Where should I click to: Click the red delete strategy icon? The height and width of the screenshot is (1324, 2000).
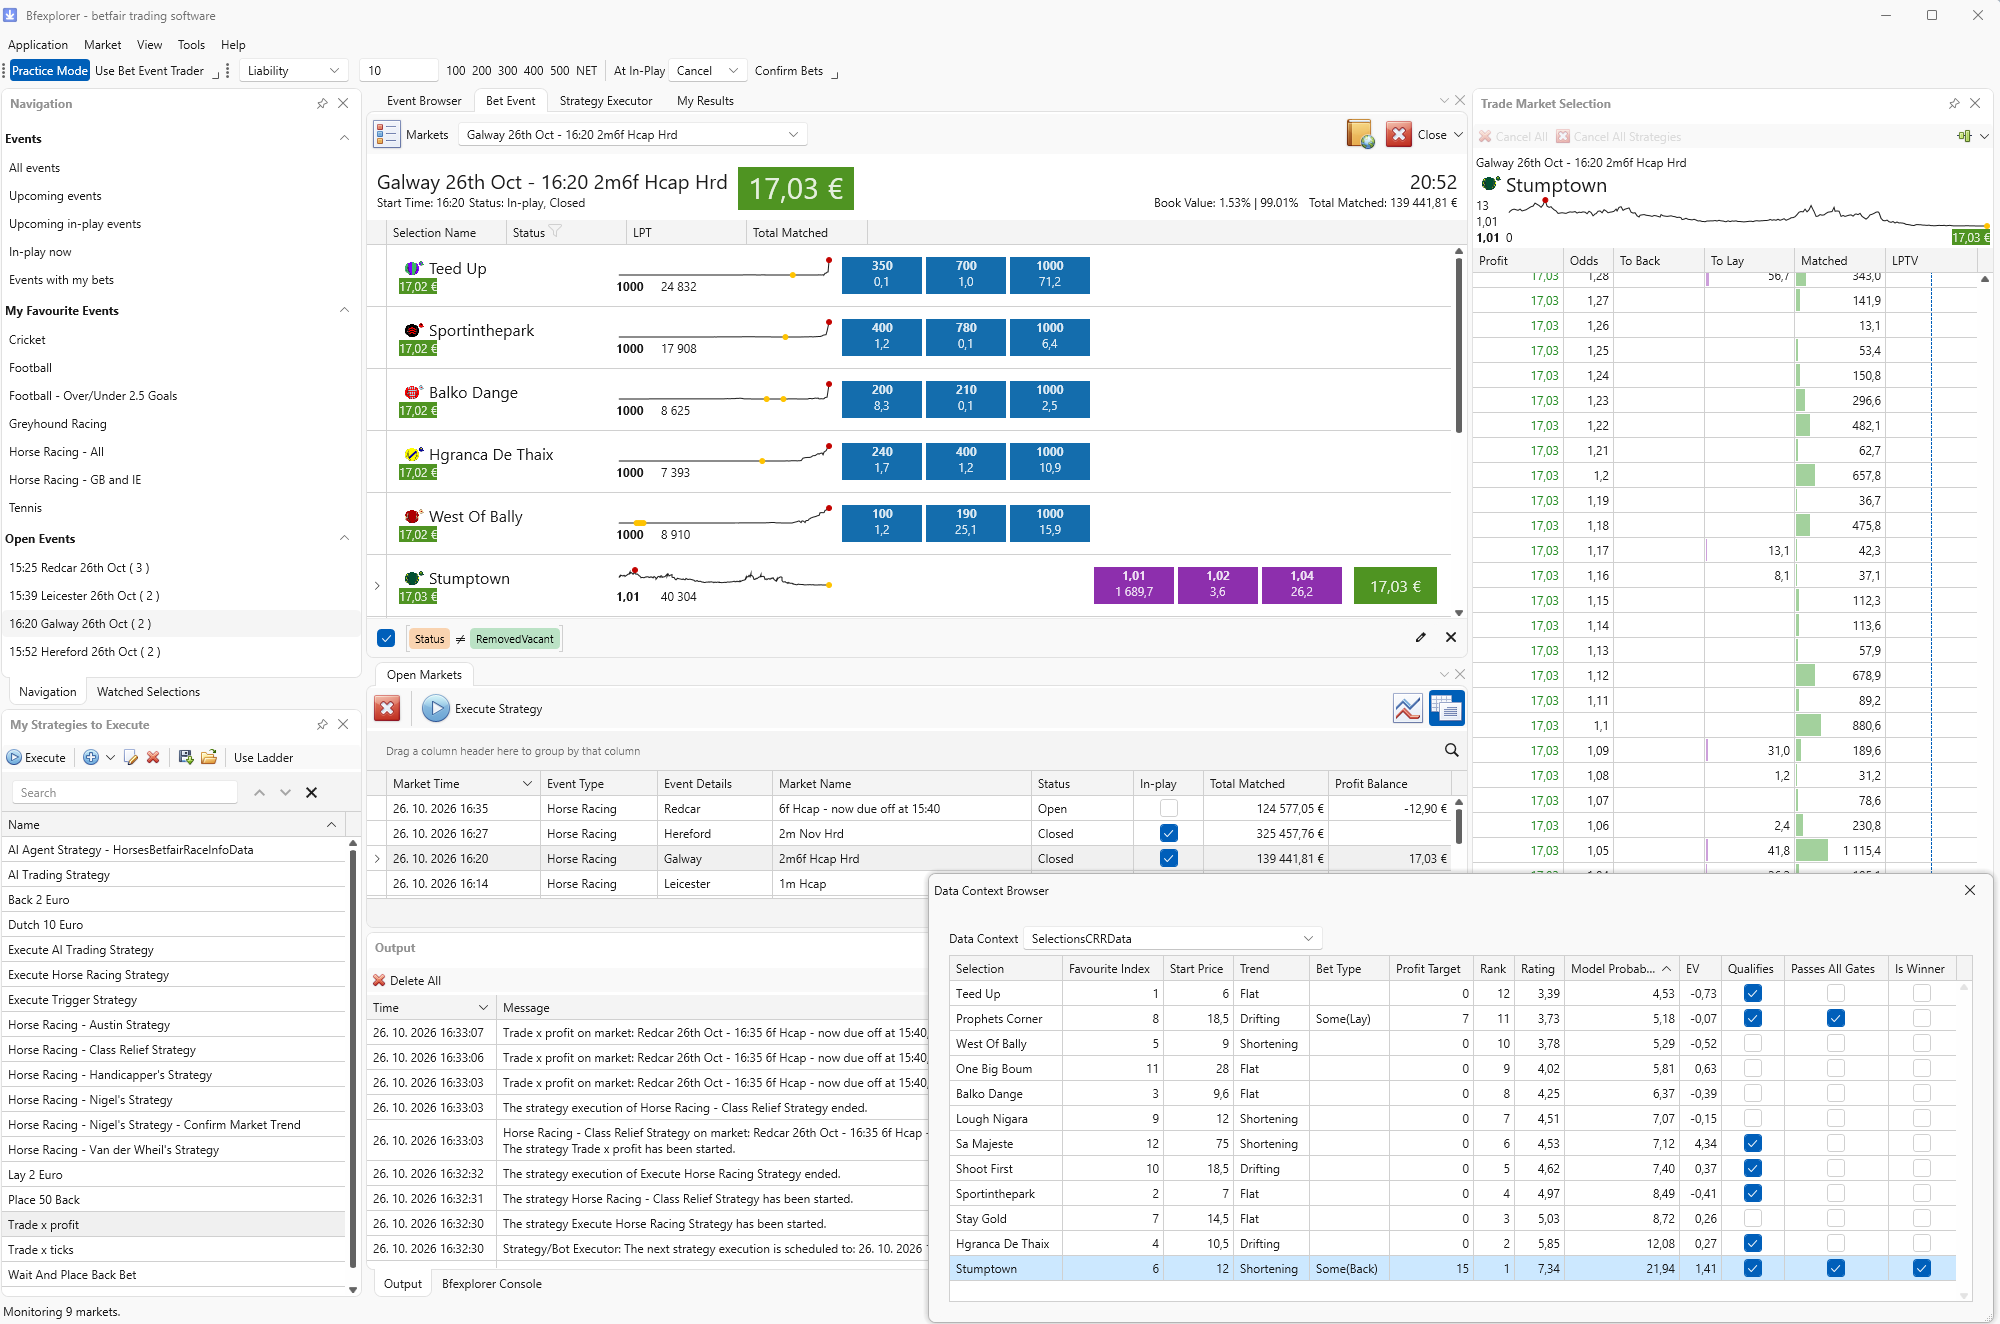coord(153,757)
